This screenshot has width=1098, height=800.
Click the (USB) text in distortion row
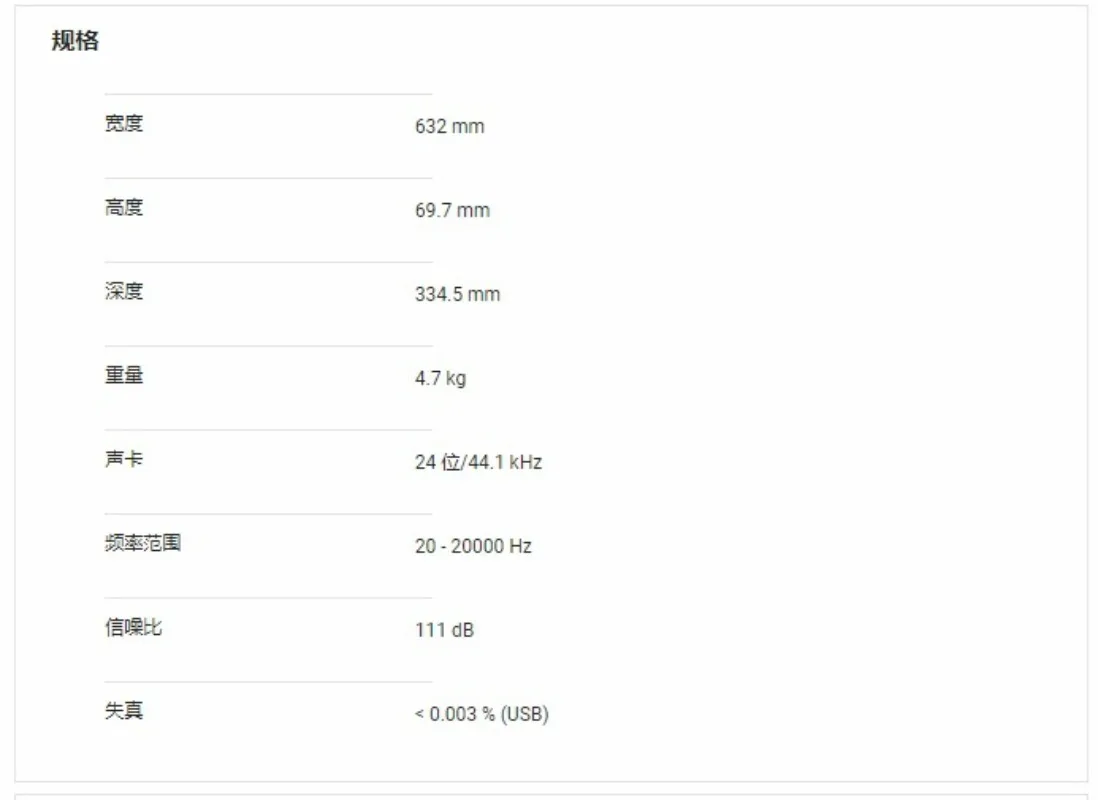pyautogui.click(x=524, y=714)
